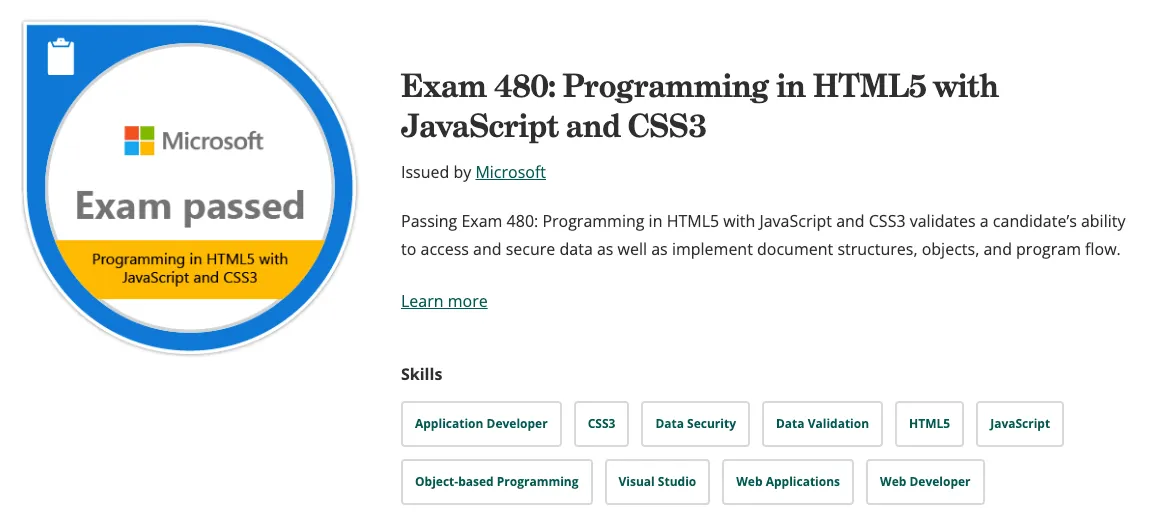Click the clipboard icon on the badge

(61, 57)
